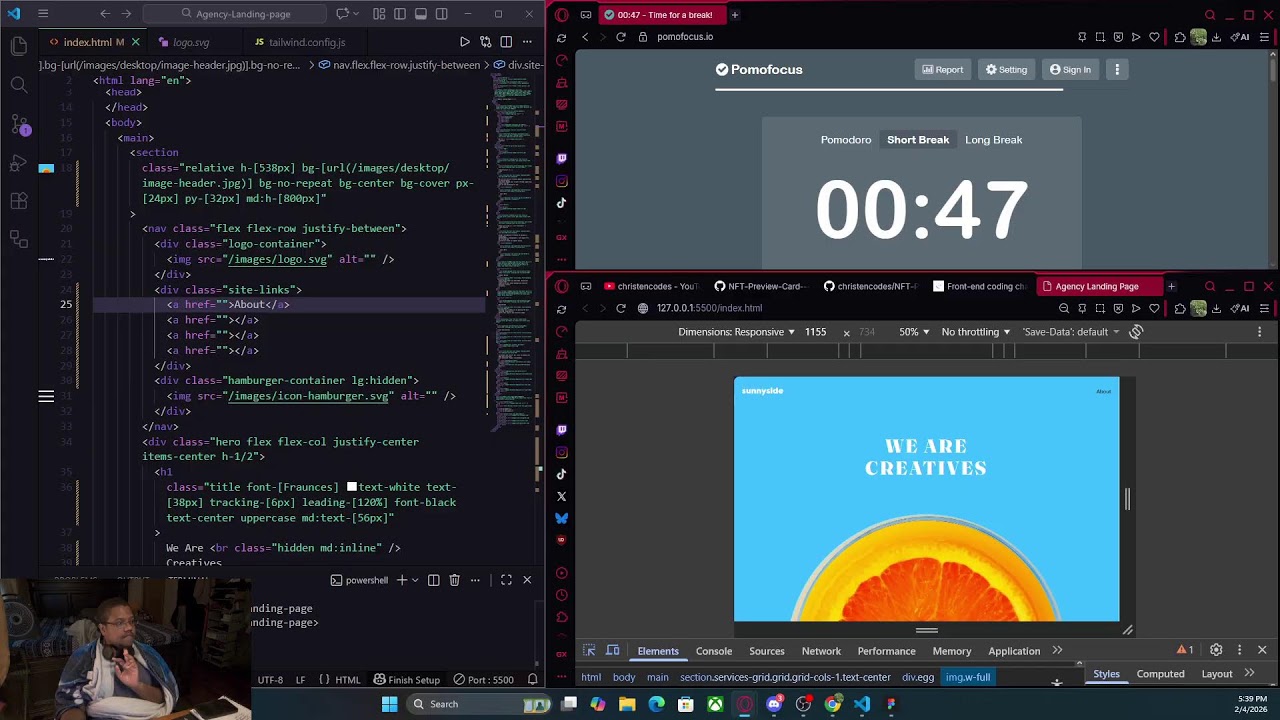Open Source Control view in VS Code
Viewport: 1280px width, 720px height.
coord(19,124)
